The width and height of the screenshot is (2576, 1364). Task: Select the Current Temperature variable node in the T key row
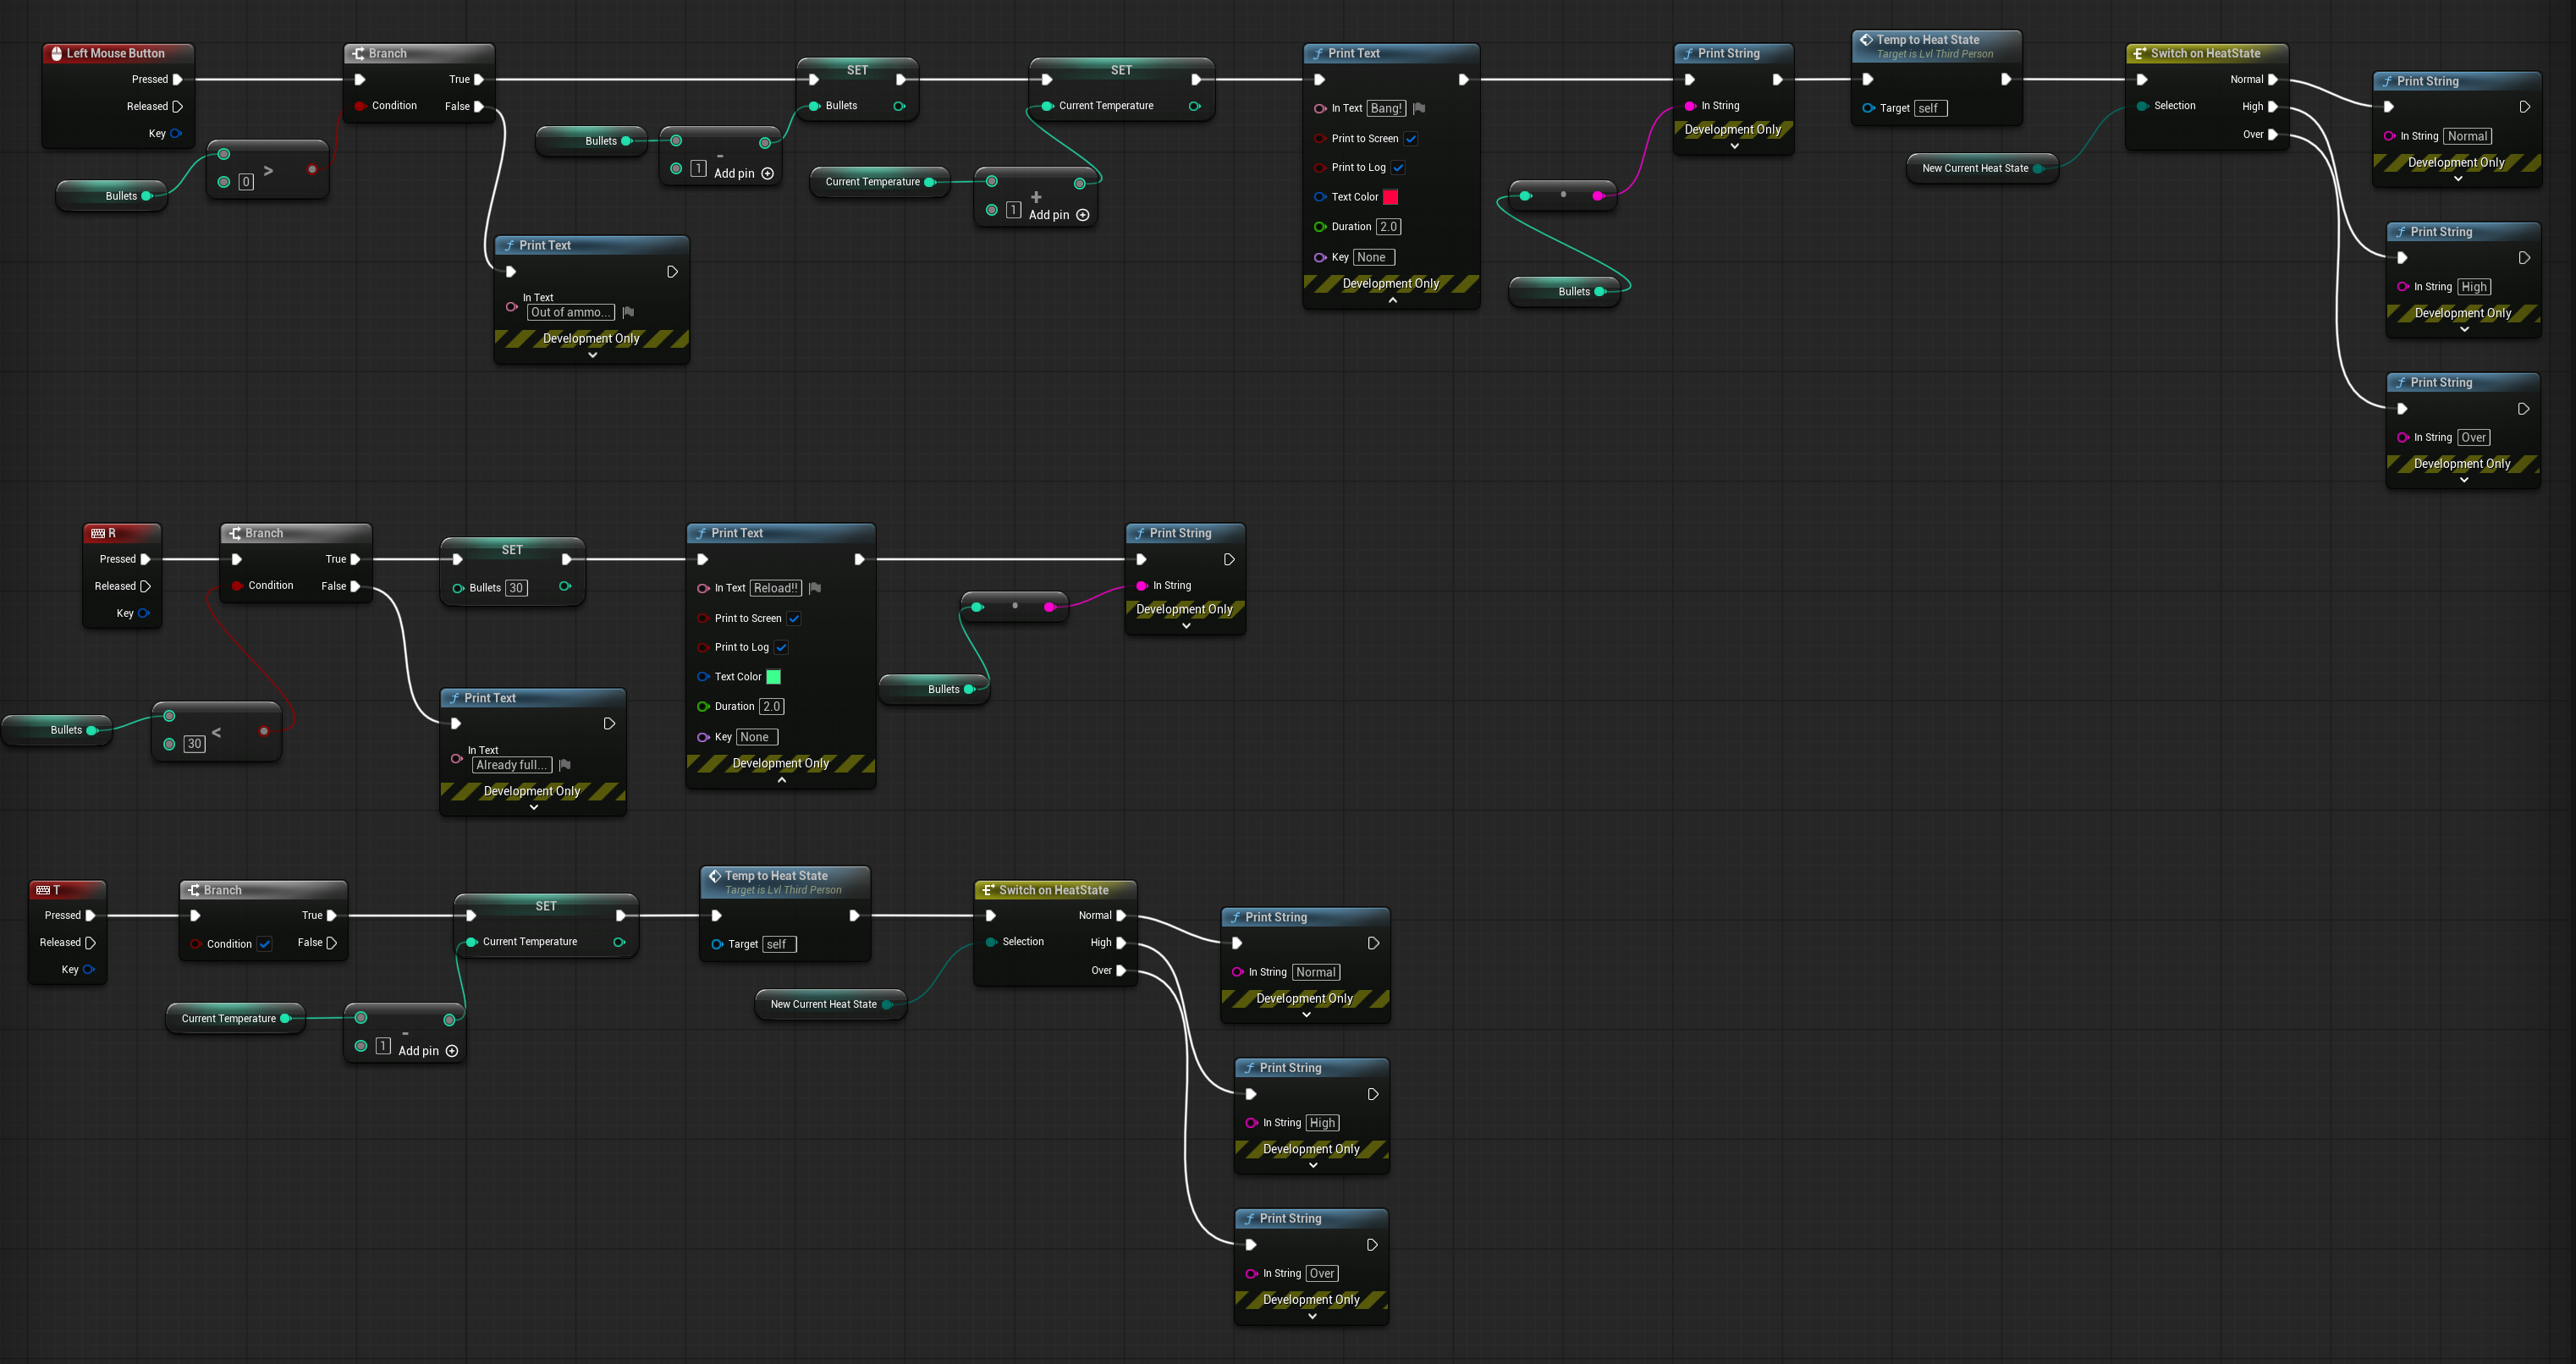coord(235,1019)
